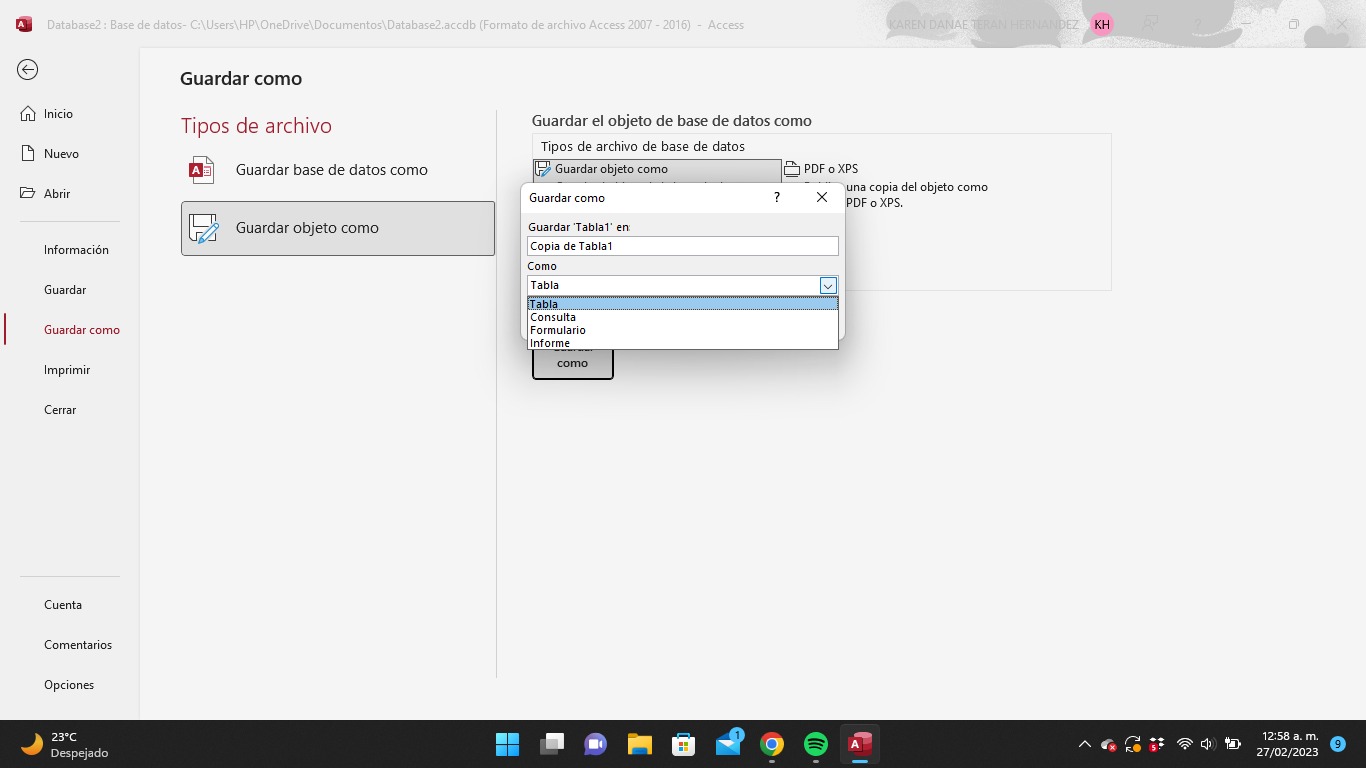The width and height of the screenshot is (1366, 768).
Task: Click the object name text field
Action: point(682,246)
